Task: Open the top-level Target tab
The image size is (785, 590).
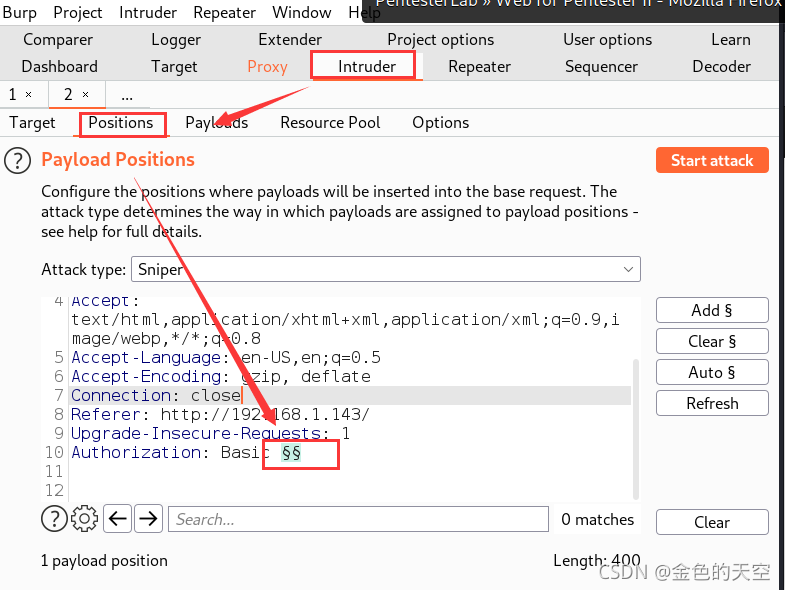Action: (174, 67)
